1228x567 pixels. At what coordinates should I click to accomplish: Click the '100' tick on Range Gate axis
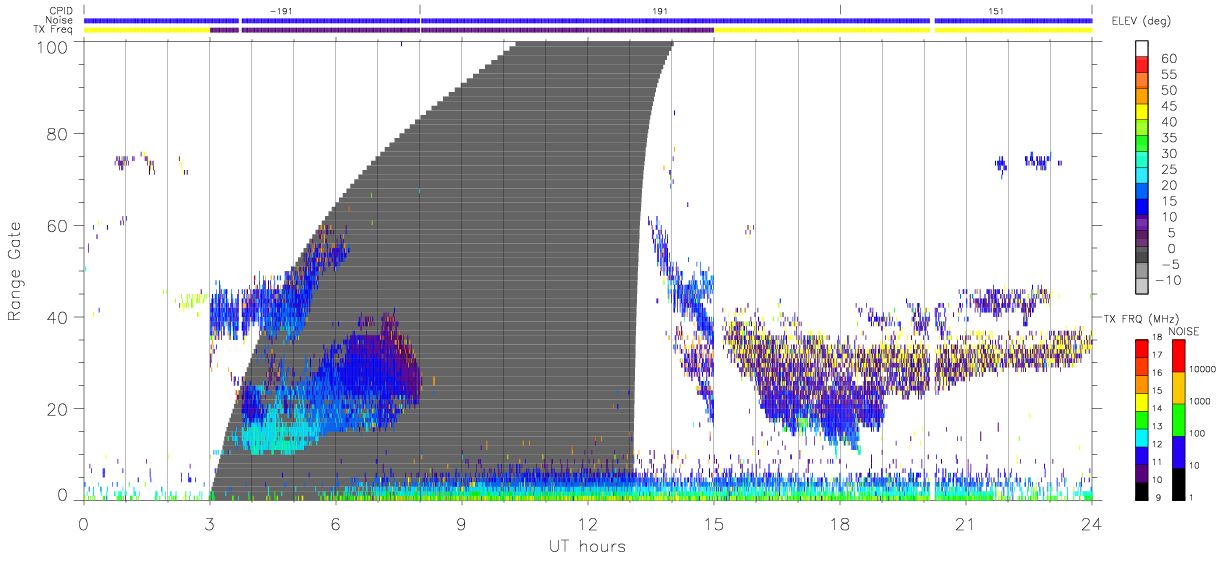coord(53,46)
